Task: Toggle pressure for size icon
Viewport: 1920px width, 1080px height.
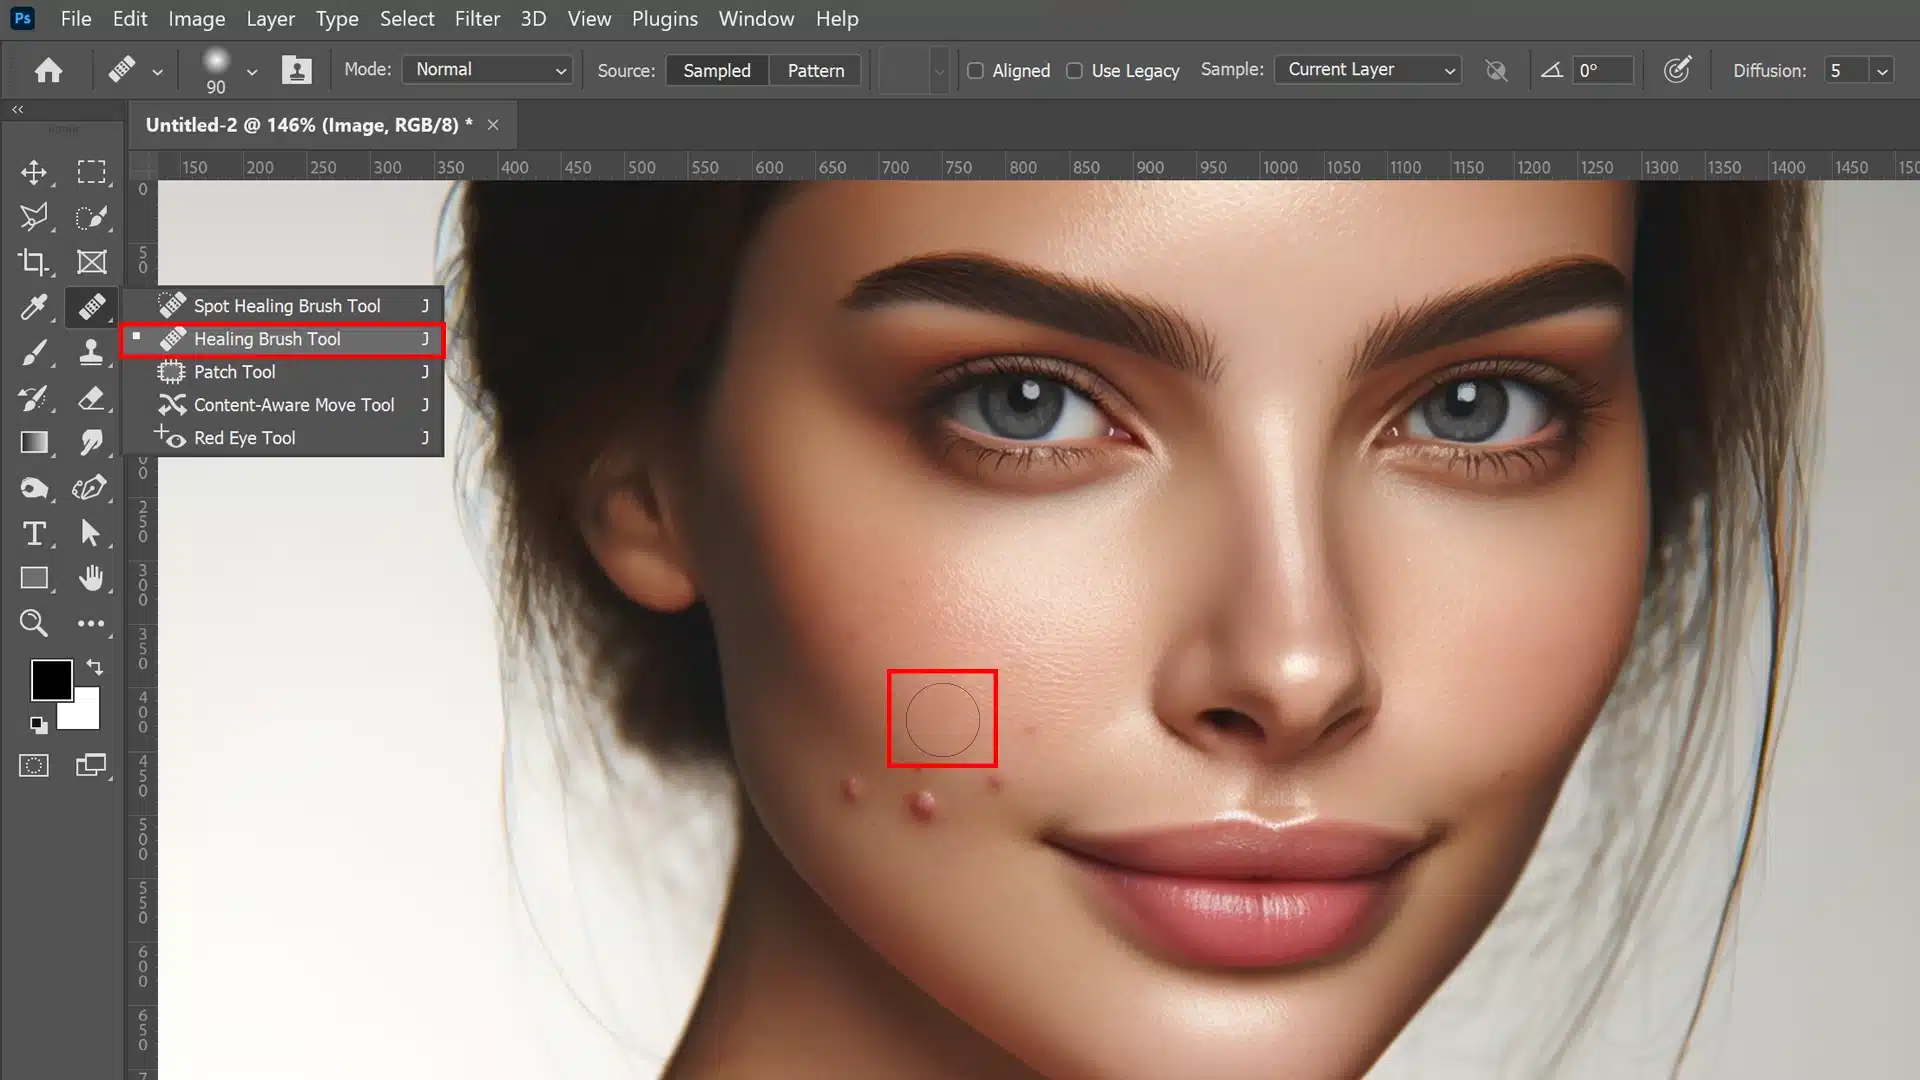Action: pos(1677,70)
